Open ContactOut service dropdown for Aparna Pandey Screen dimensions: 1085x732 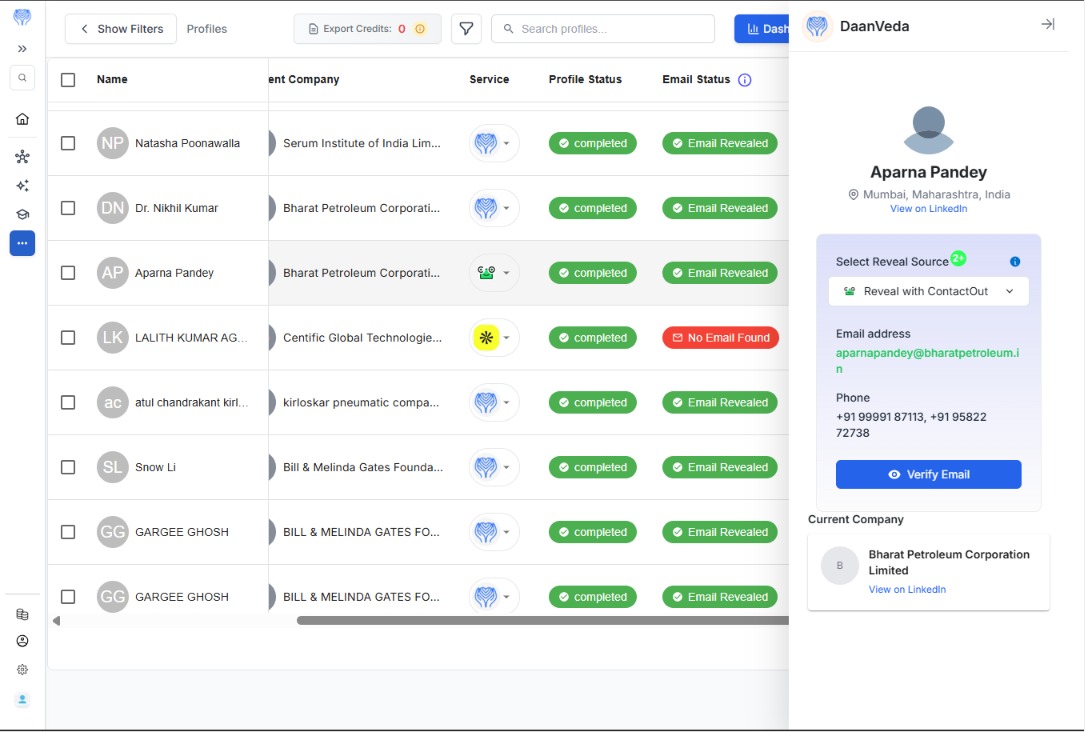pos(494,273)
